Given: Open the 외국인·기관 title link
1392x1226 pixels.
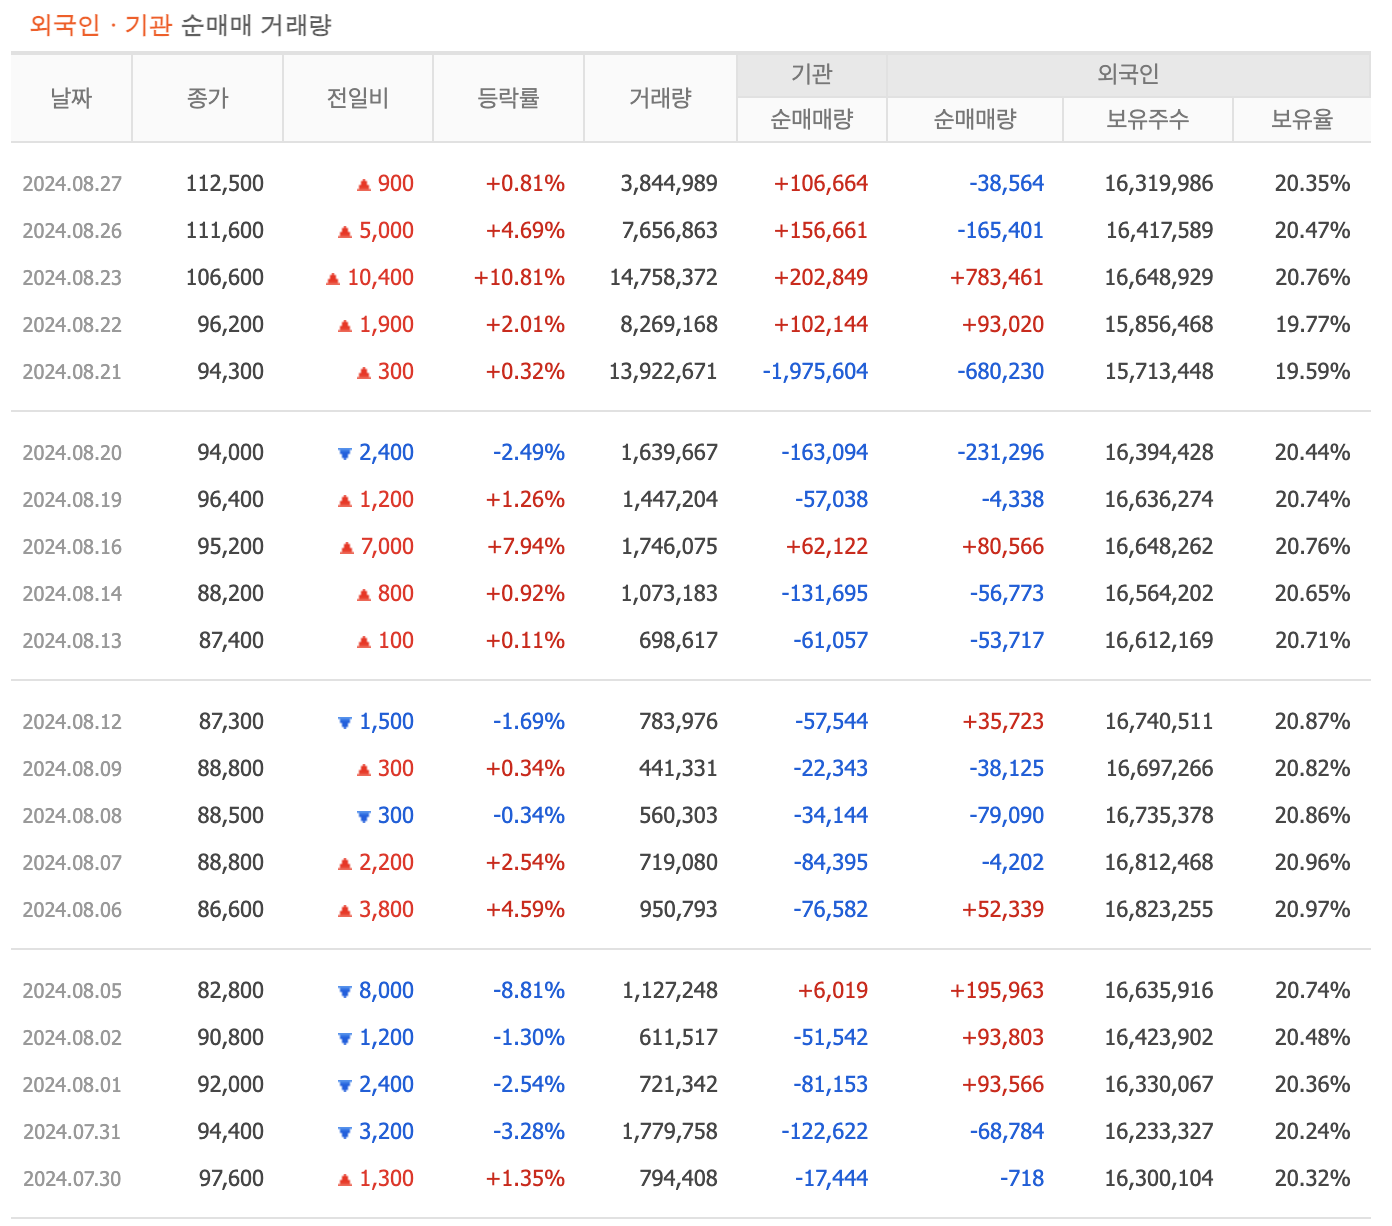Looking at the screenshot, I should tap(100, 22).
